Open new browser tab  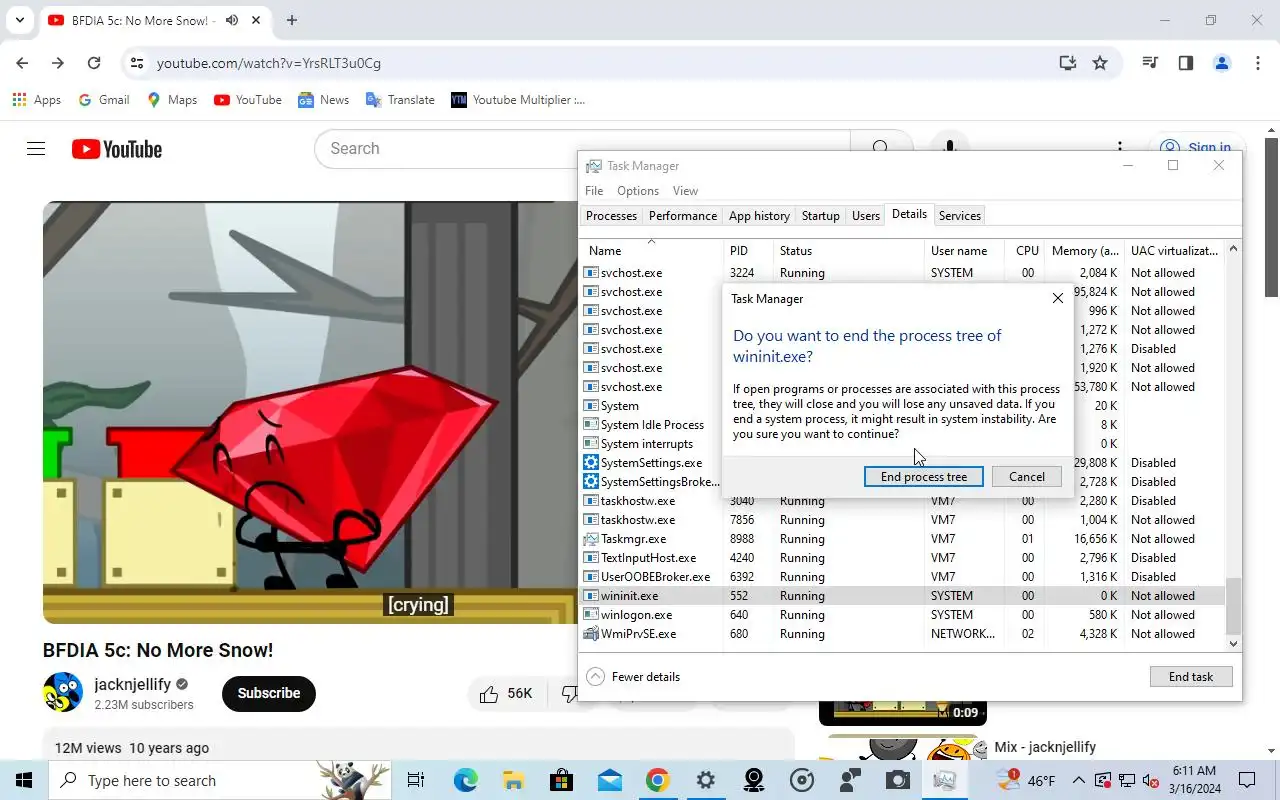point(291,20)
